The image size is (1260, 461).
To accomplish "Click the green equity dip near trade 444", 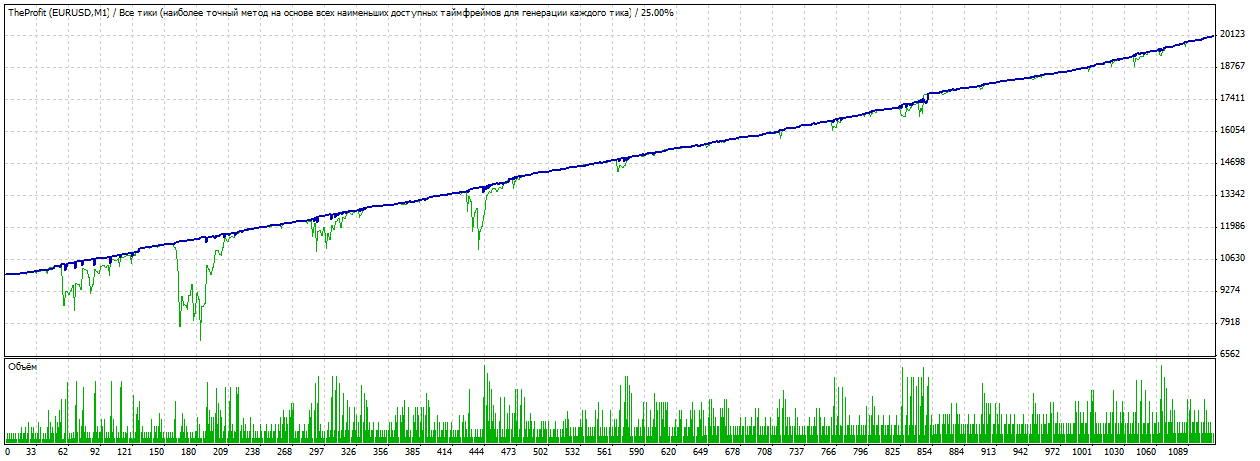I will click(x=478, y=248).
